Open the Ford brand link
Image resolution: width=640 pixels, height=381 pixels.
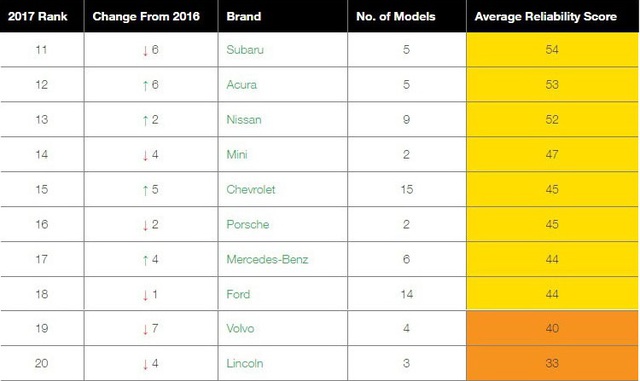pyautogui.click(x=238, y=294)
